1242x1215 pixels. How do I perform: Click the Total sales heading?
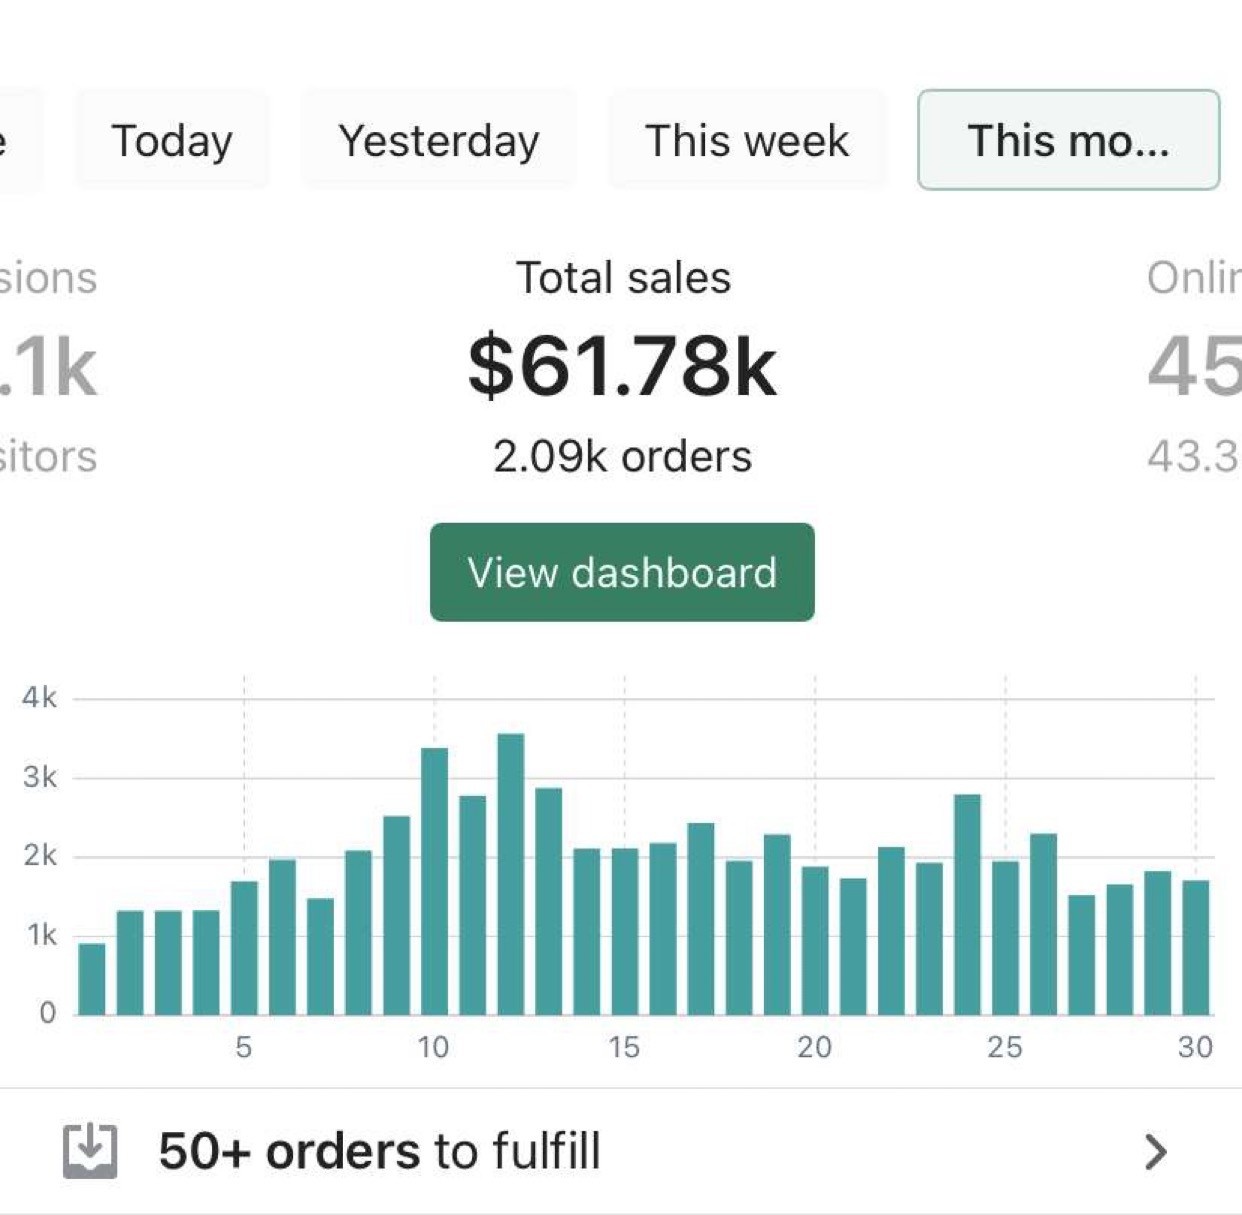622,278
